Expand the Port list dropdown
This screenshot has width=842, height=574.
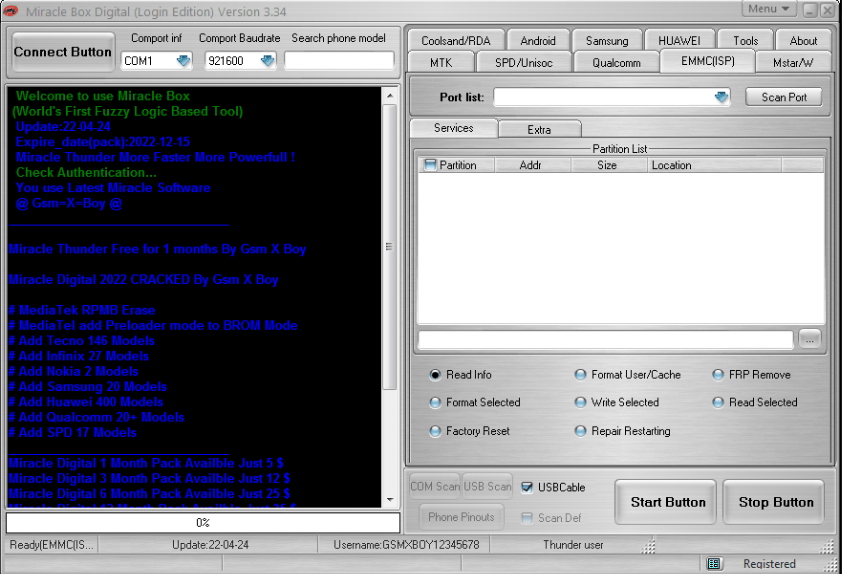[x=721, y=97]
